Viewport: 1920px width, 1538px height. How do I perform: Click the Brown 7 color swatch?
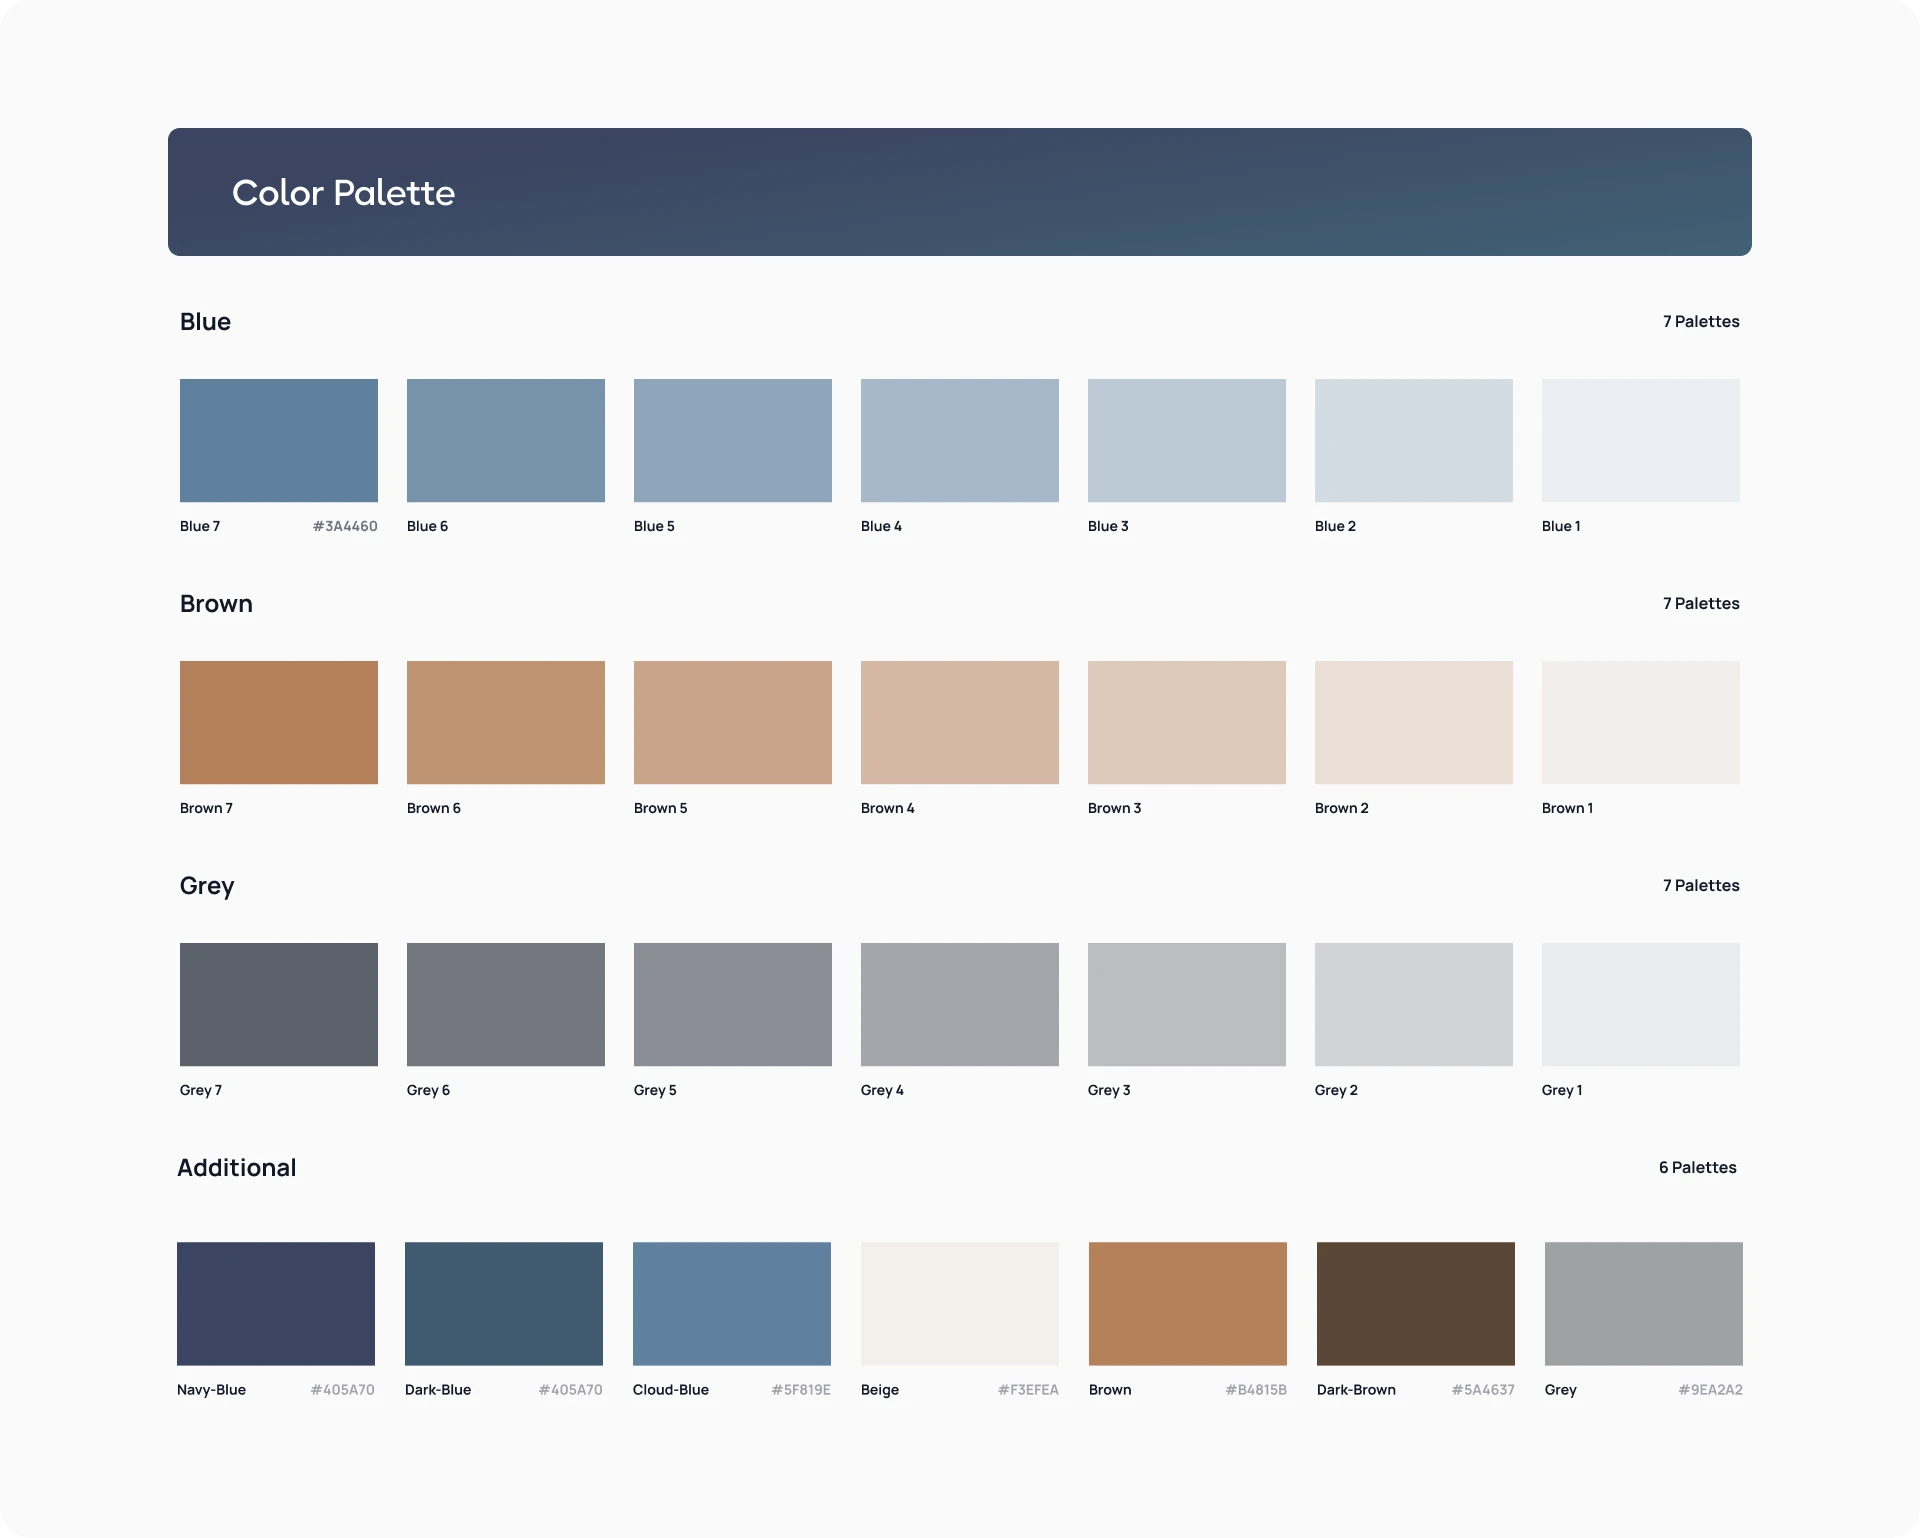pos(278,722)
